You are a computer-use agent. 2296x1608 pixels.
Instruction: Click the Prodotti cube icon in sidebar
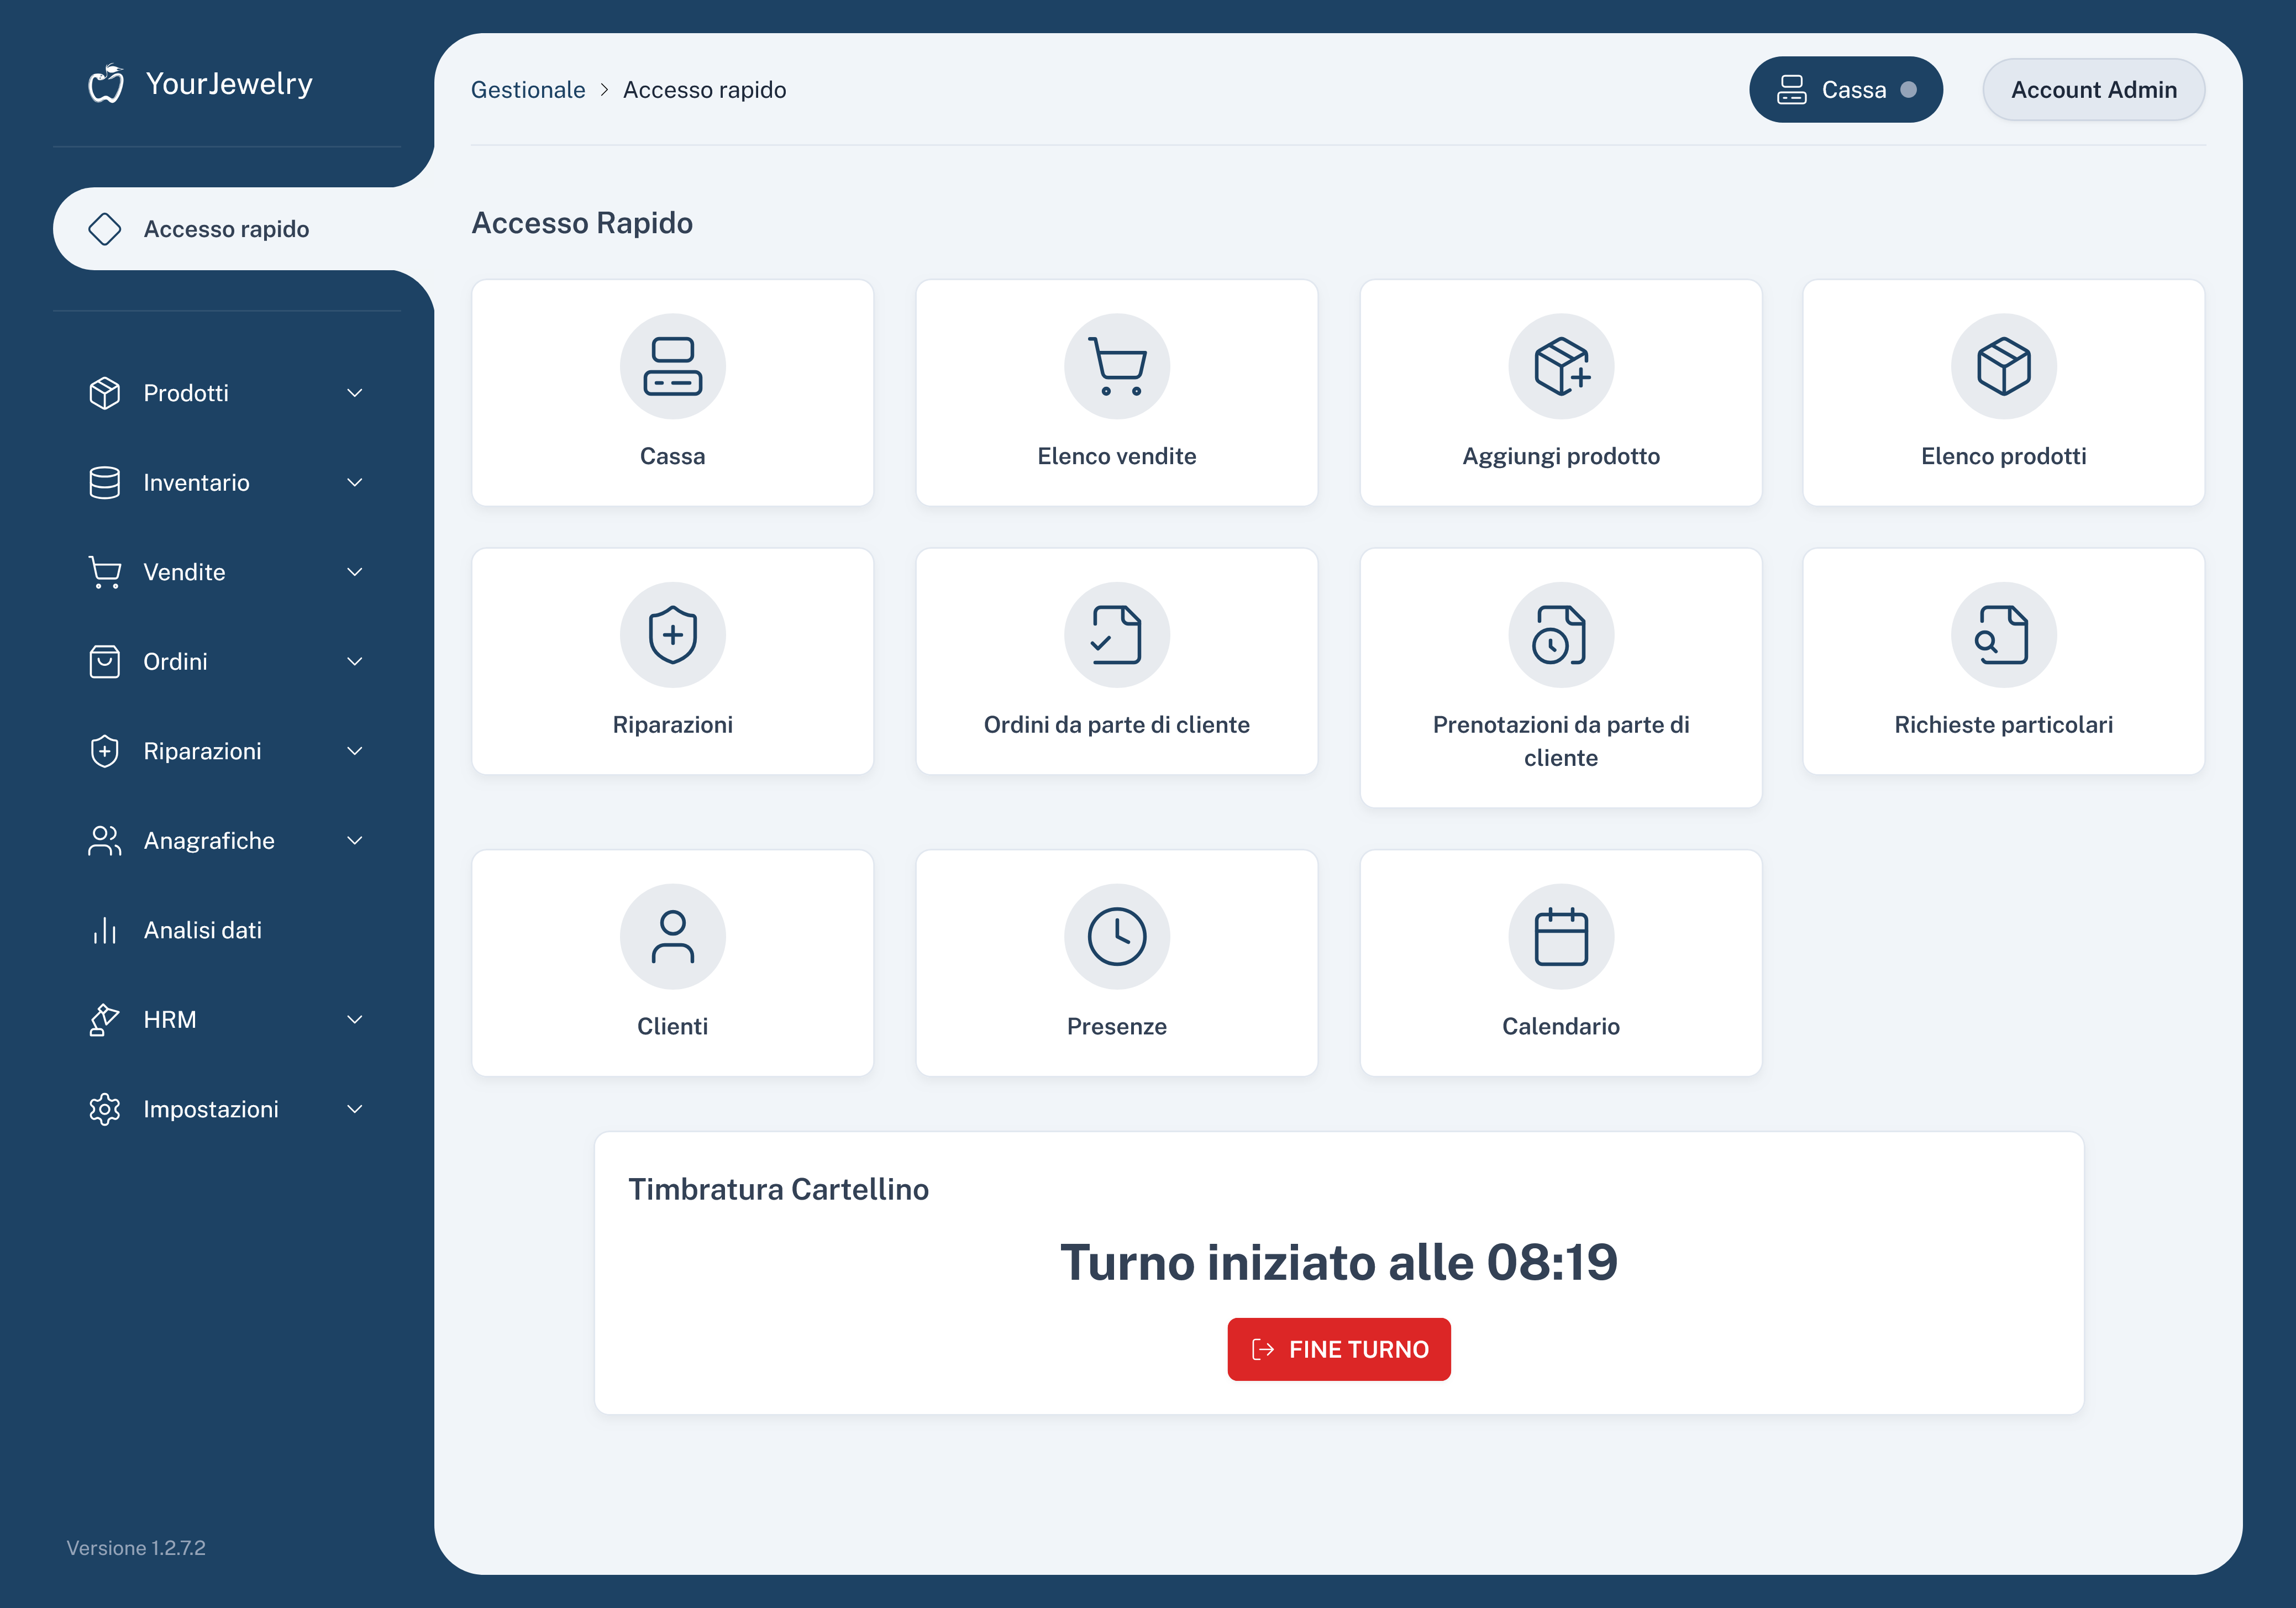(105, 393)
